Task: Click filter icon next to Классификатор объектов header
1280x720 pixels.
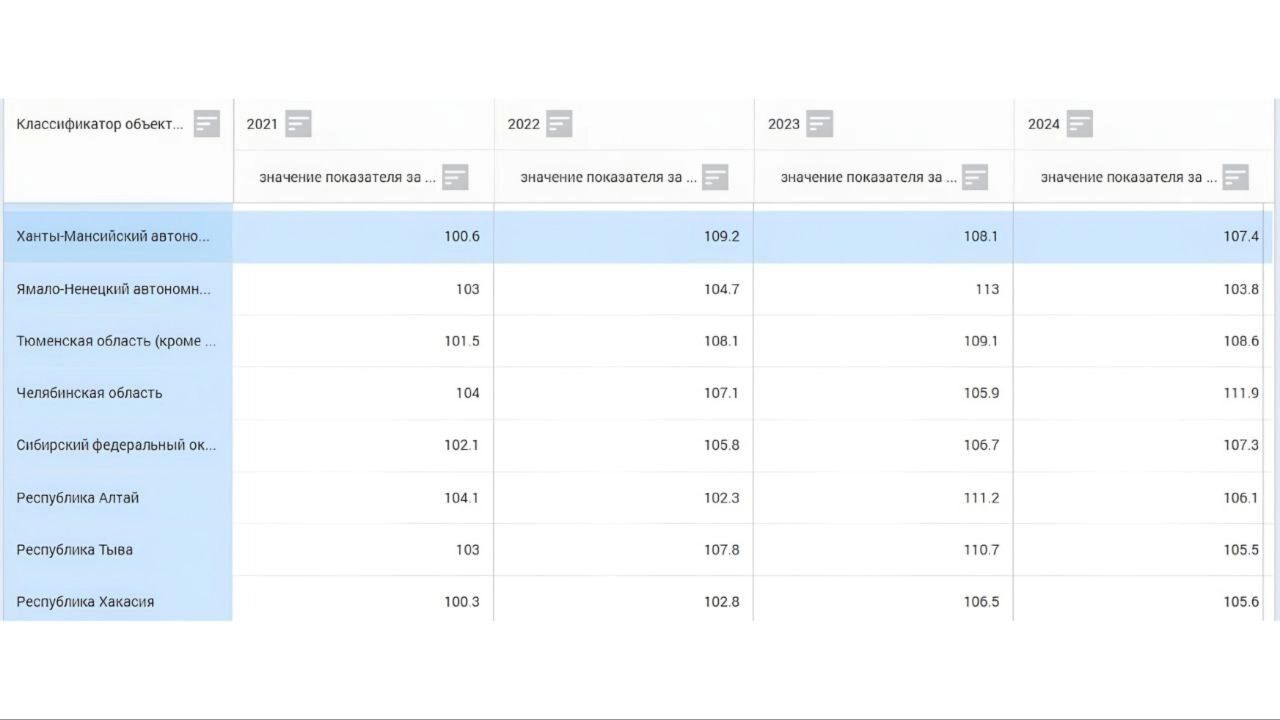Action: [x=206, y=124]
